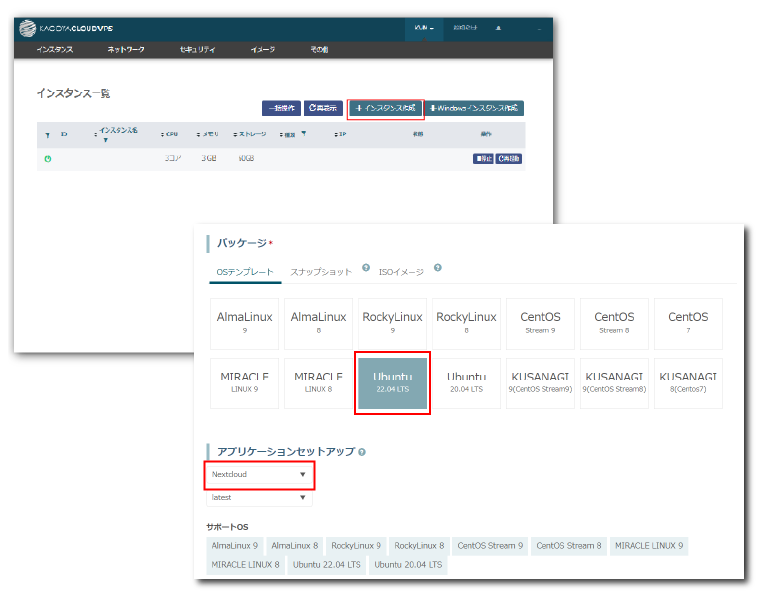Select the Ubuntu 22.04 LTS template tile

click(x=393, y=383)
